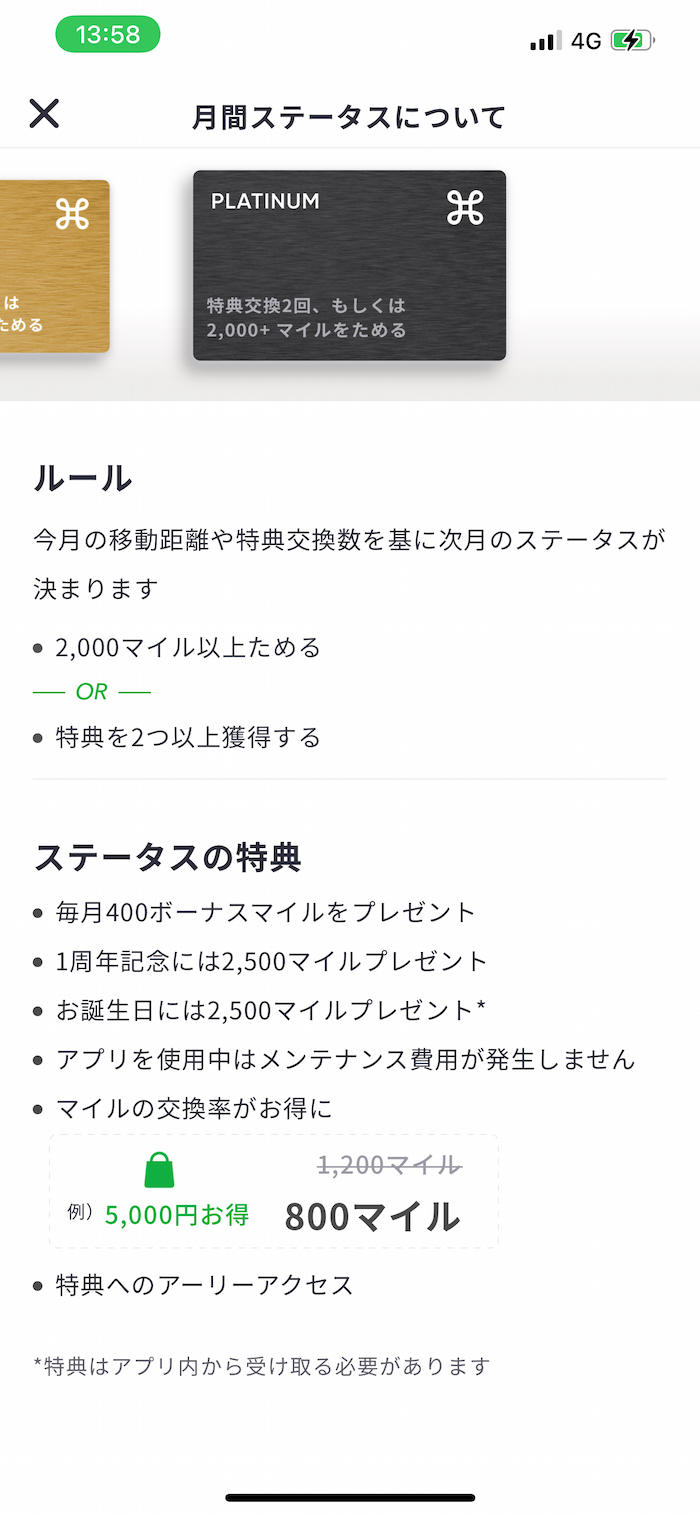Select the partially visible gold status card
700x1515 pixels.
coord(54,266)
